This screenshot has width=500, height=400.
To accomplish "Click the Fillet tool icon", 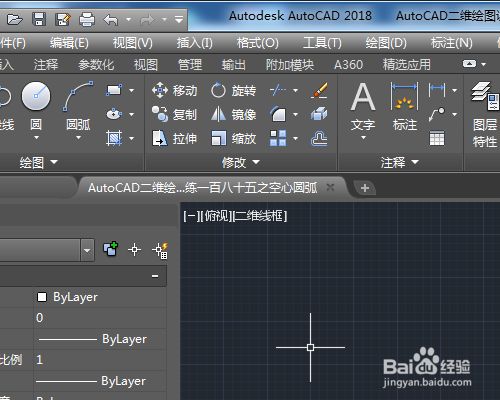I will [278, 114].
